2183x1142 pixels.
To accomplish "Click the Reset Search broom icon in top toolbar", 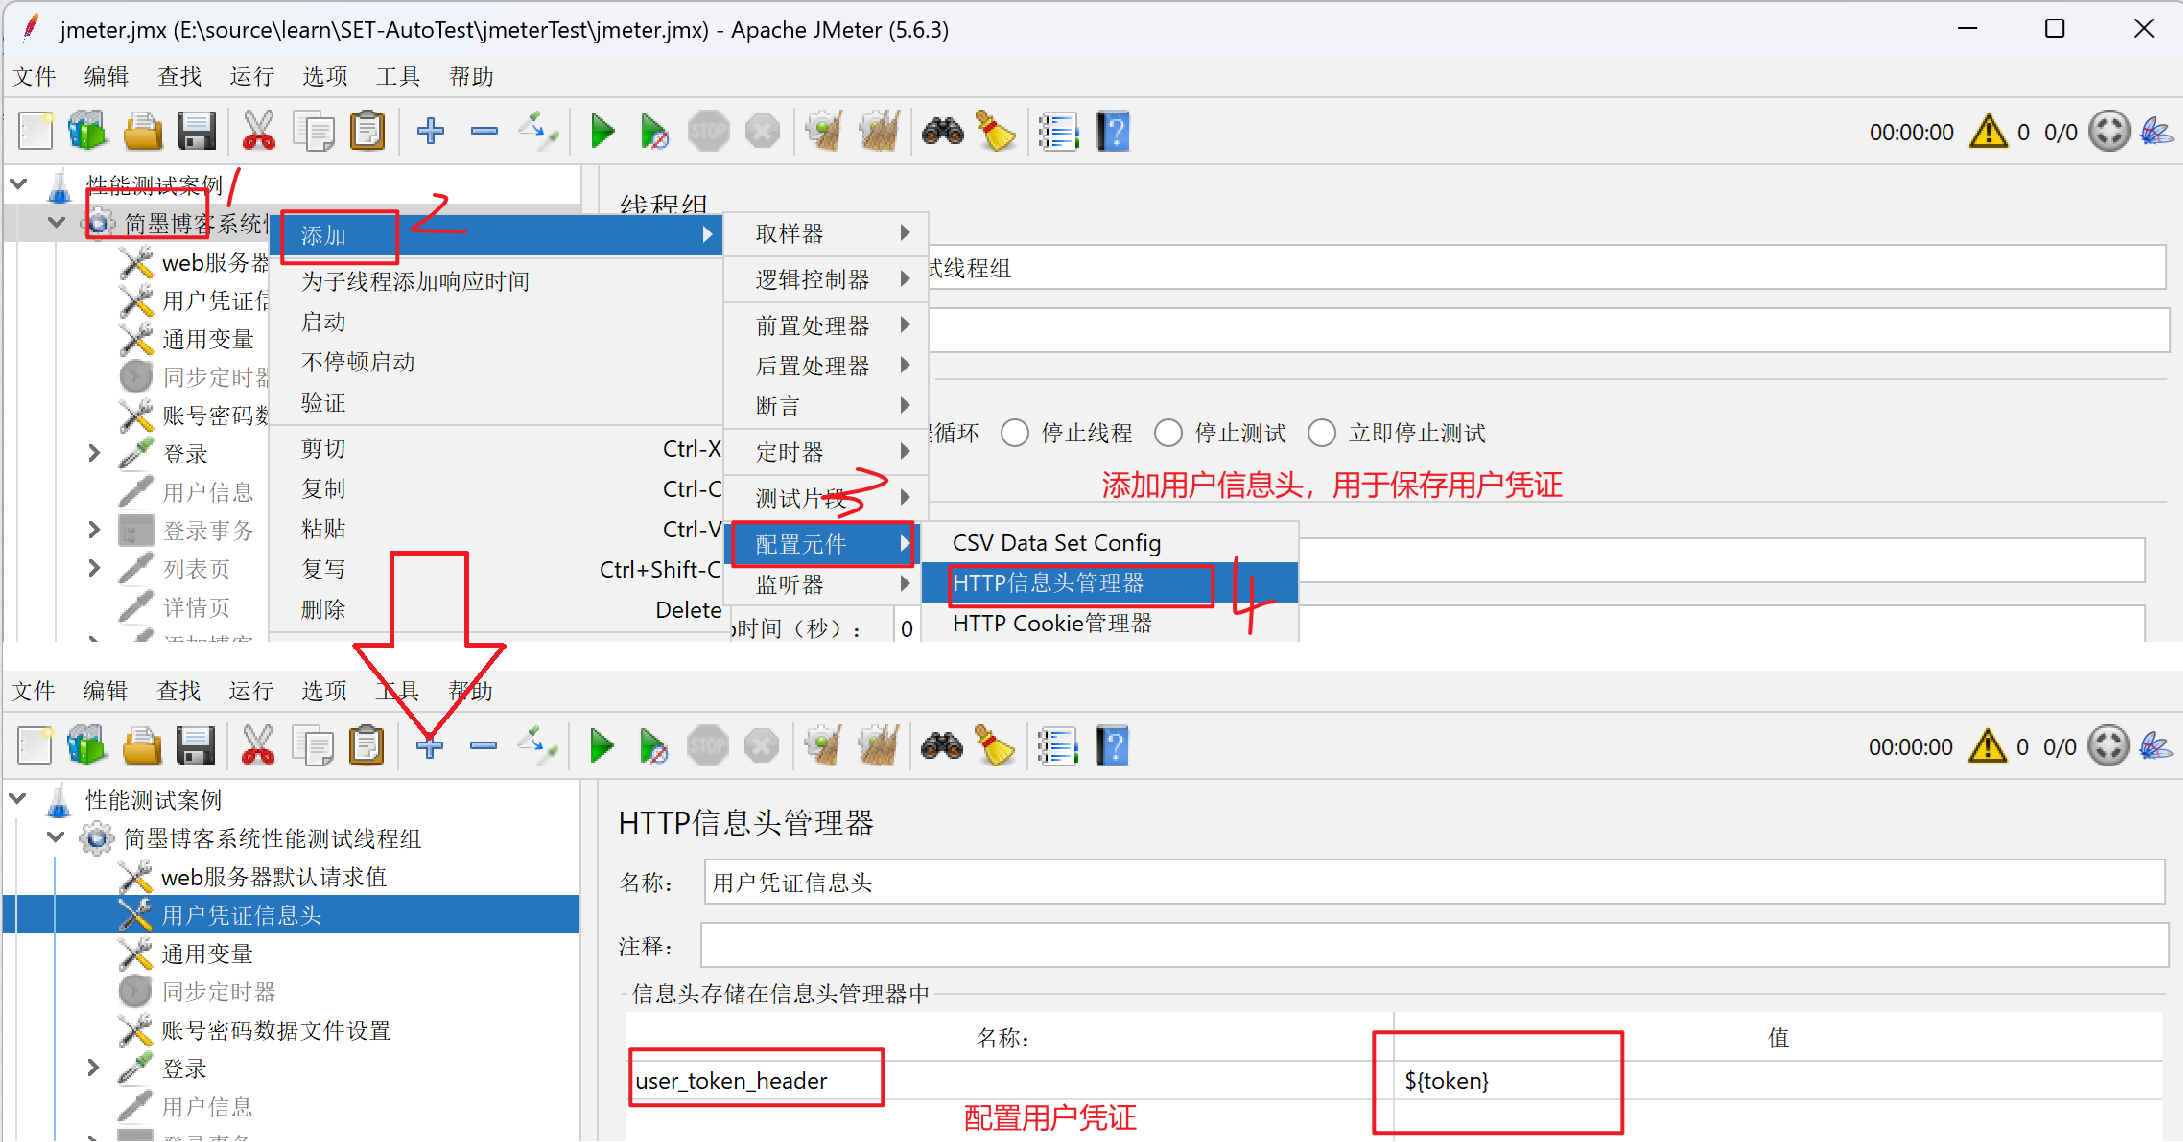I will [996, 131].
